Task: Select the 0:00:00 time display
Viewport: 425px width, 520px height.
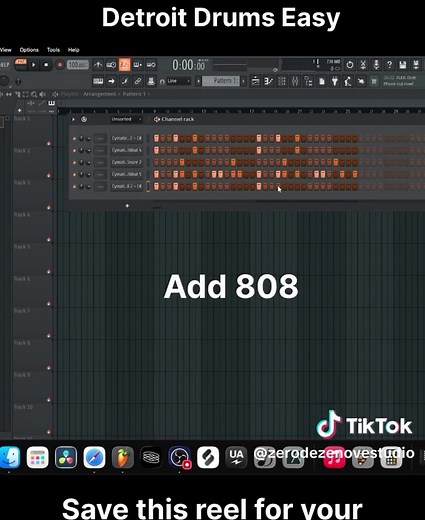Action: 189,65
